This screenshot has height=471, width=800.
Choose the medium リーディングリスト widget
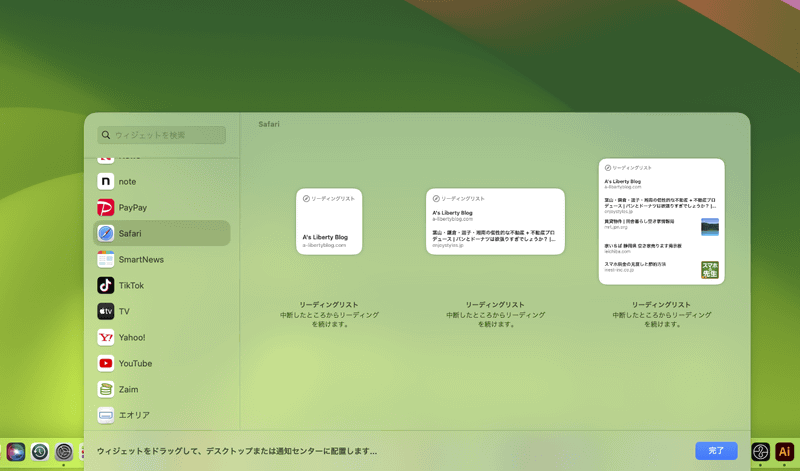point(495,221)
